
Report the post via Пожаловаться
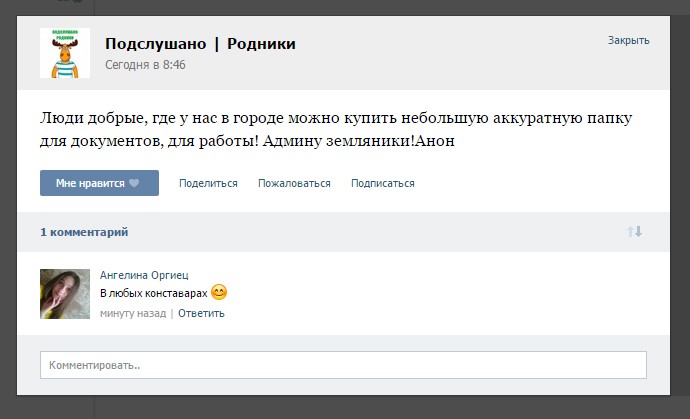(x=294, y=184)
